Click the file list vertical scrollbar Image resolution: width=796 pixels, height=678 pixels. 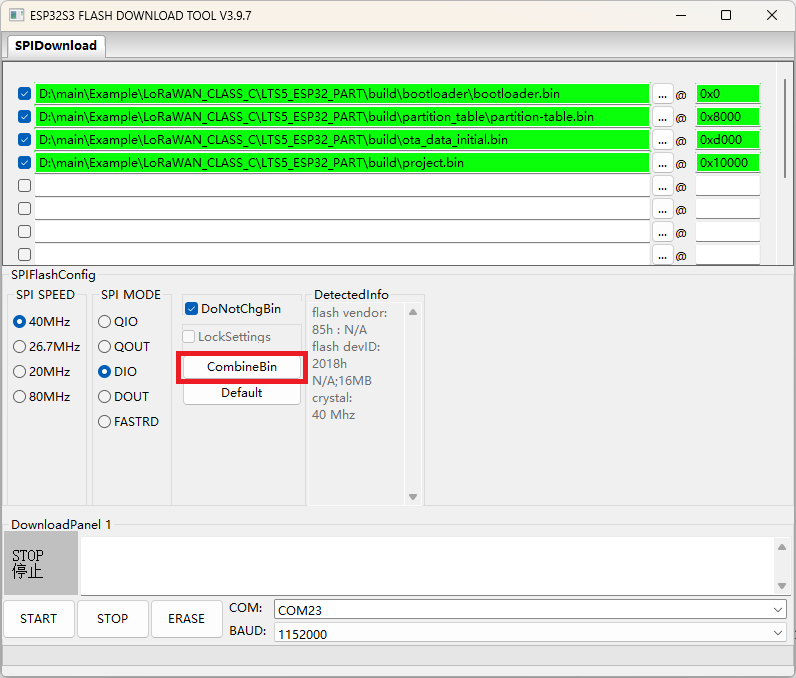click(785, 128)
